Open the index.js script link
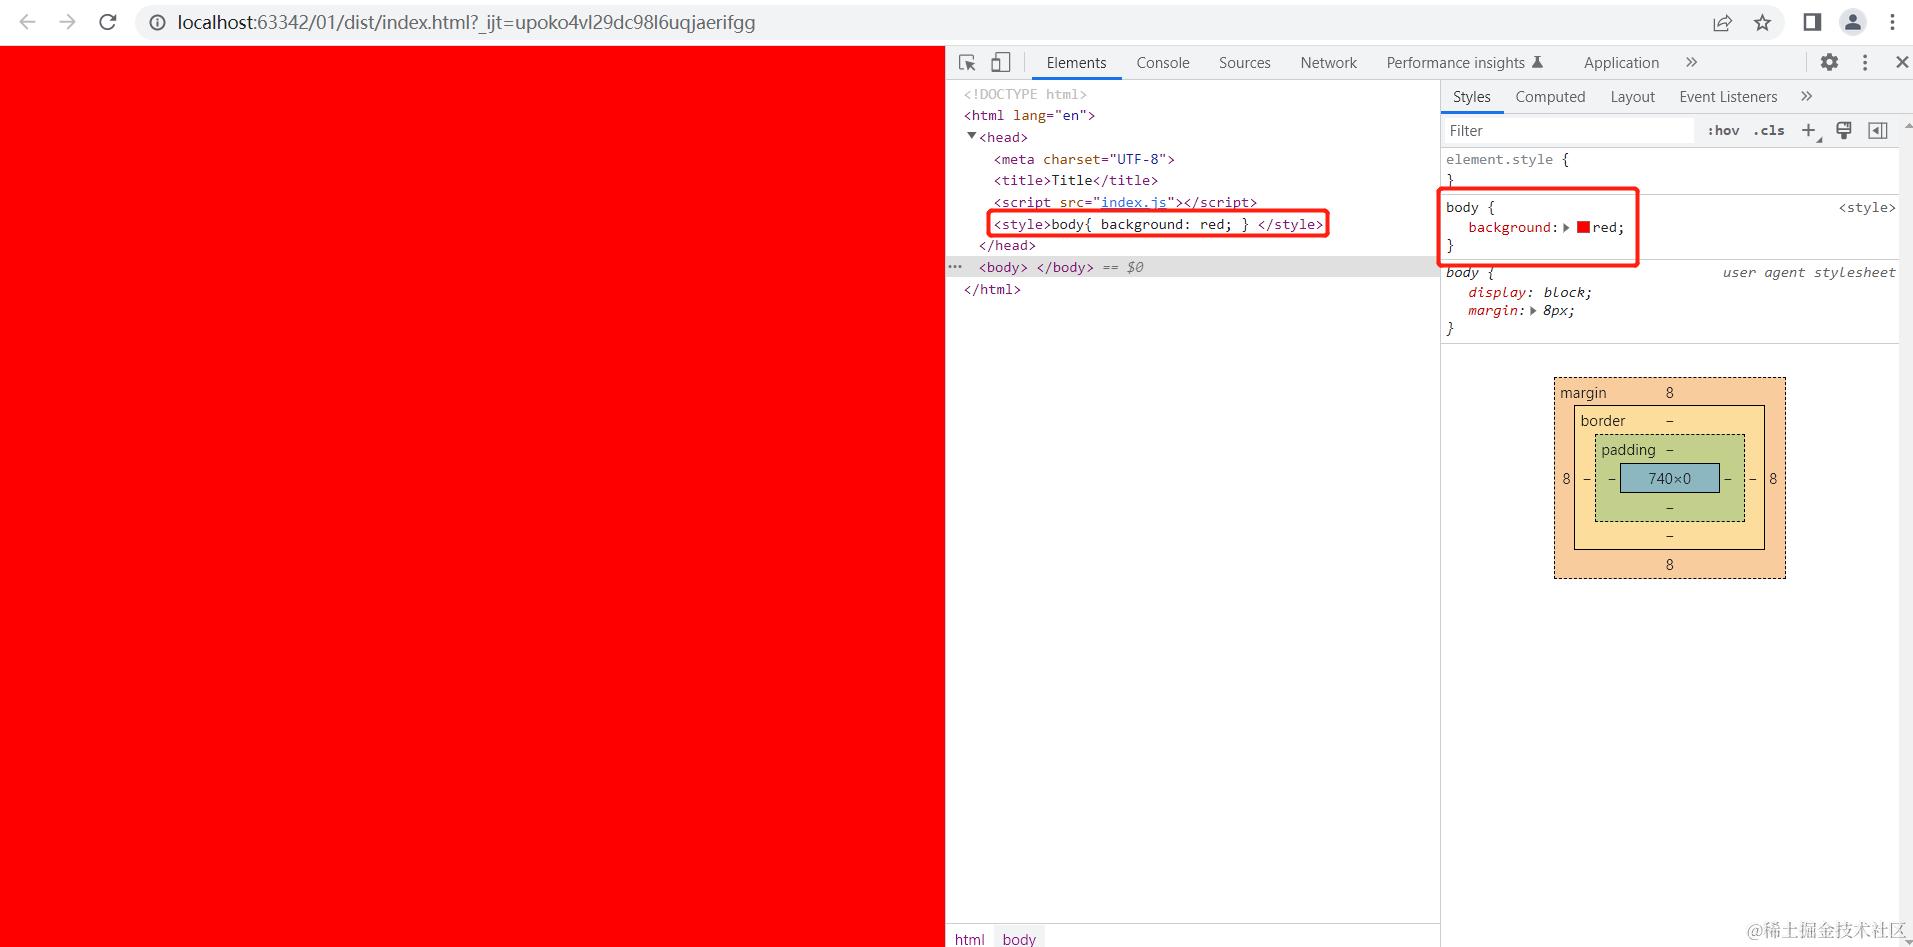Screen dimensions: 1913x947 [x=1133, y=202]
